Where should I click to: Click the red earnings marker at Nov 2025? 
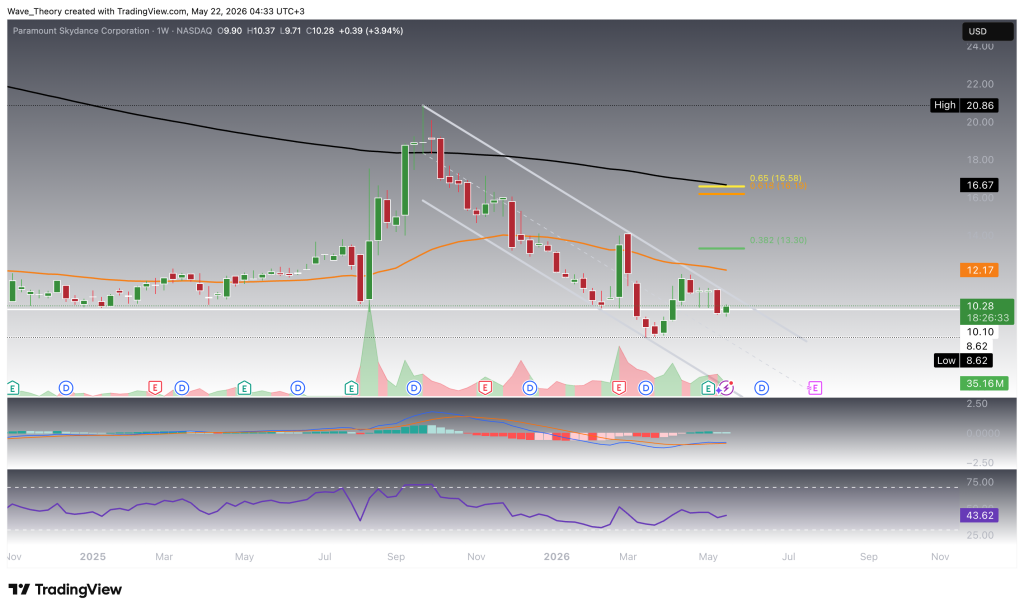(485, 388)
